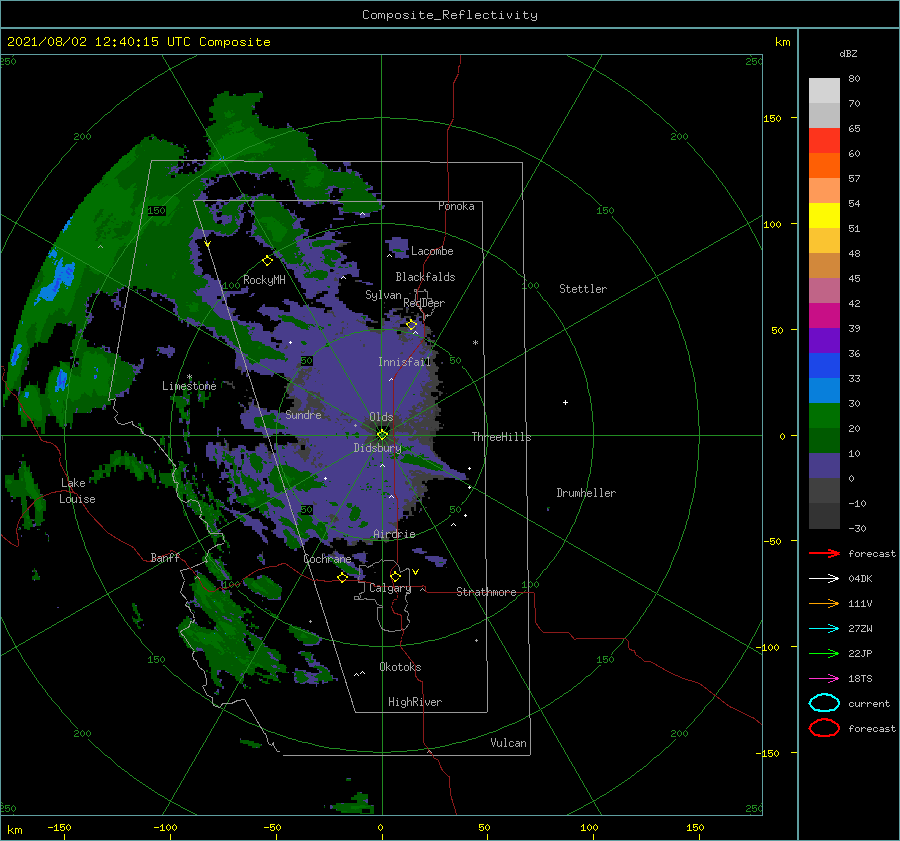The height and width of the screenshot is (841, 900).
Task: Click the magenta 18TS arrow icon
Action: 824,679
